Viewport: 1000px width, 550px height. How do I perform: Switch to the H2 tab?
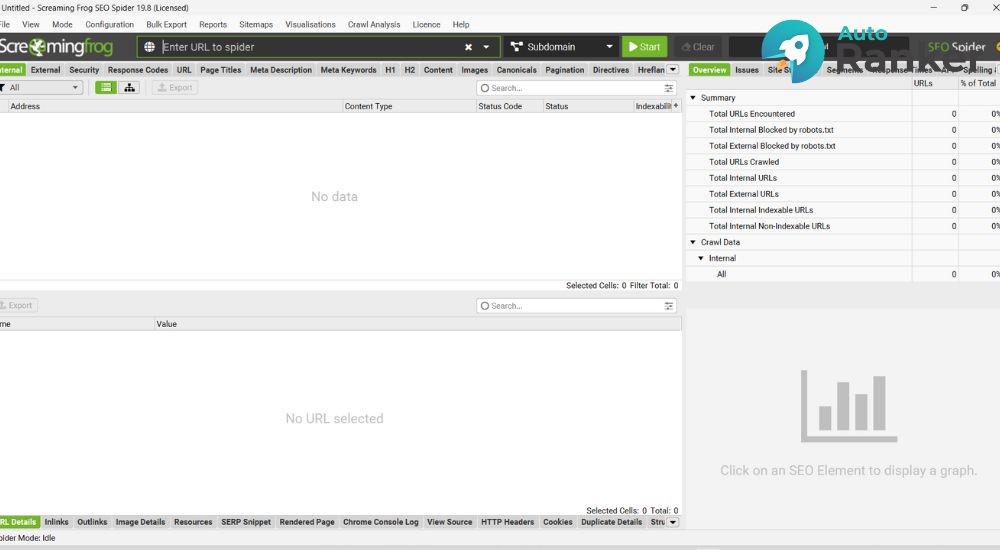coord(409,70)
